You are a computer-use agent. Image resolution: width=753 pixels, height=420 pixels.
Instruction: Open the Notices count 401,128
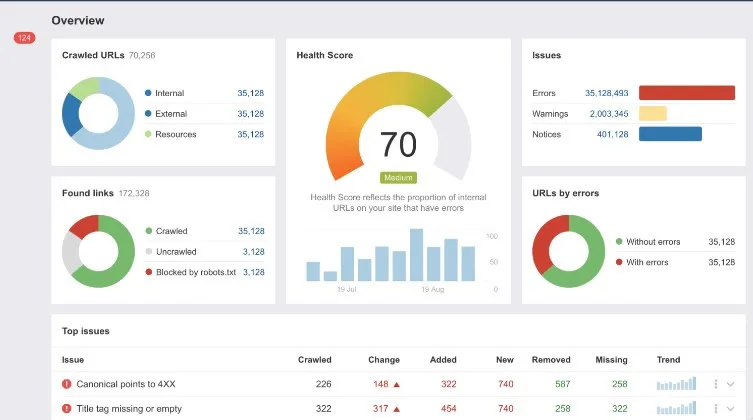tap(612, 134)
